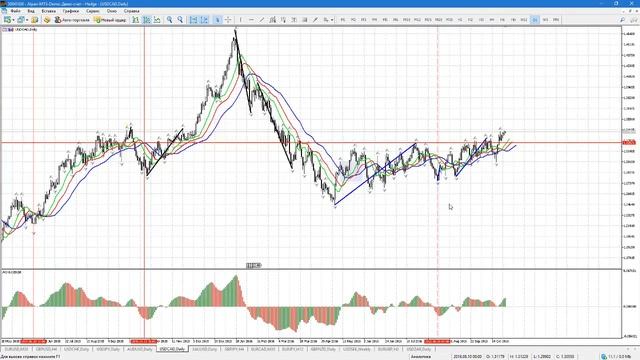This screenshot has width=640, height=360.
Task: Set timeframe to H12
Action: pos(524,20)
